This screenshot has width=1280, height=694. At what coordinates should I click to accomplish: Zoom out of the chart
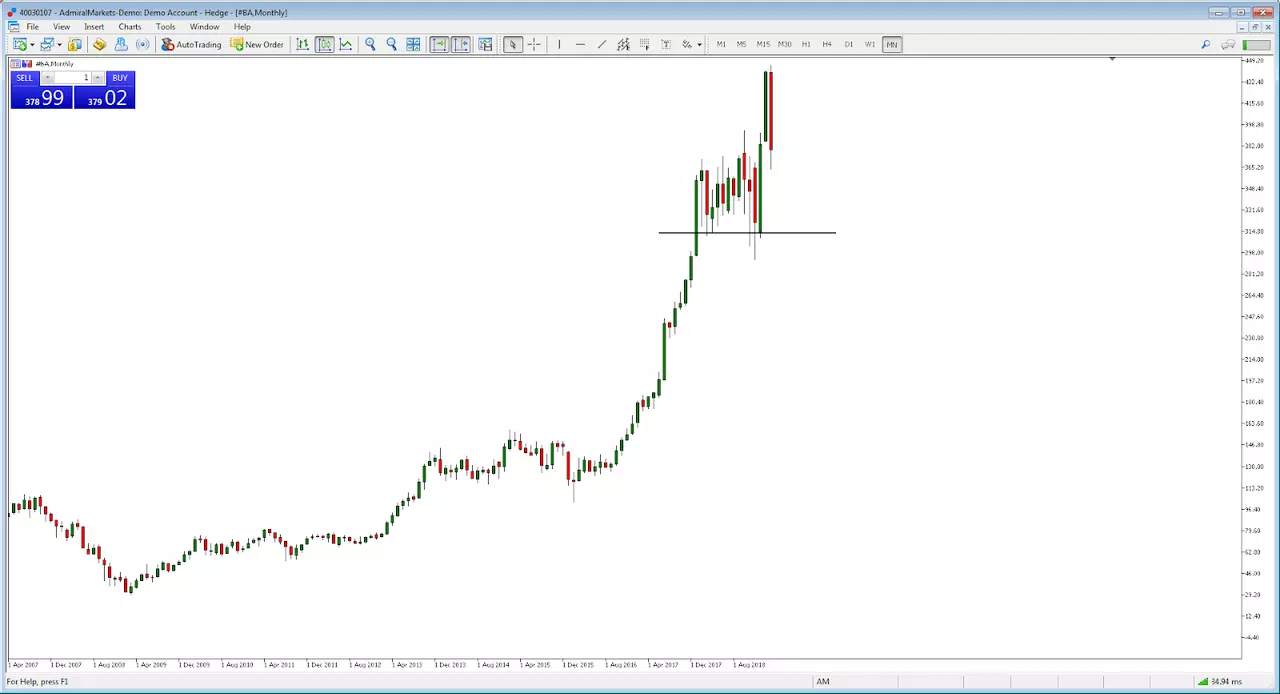click(x=392, y=44)
